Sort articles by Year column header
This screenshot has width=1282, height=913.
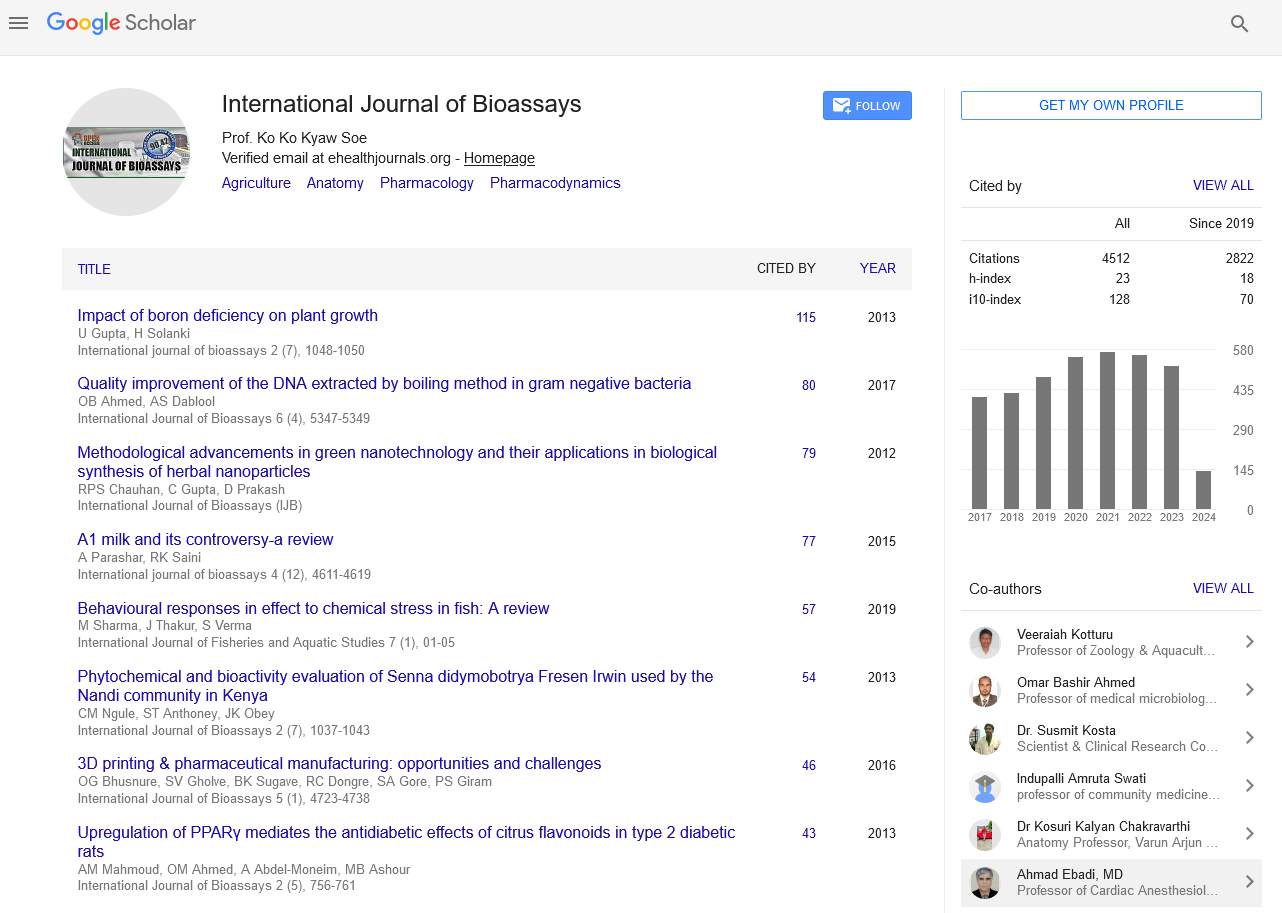(878, 268)
